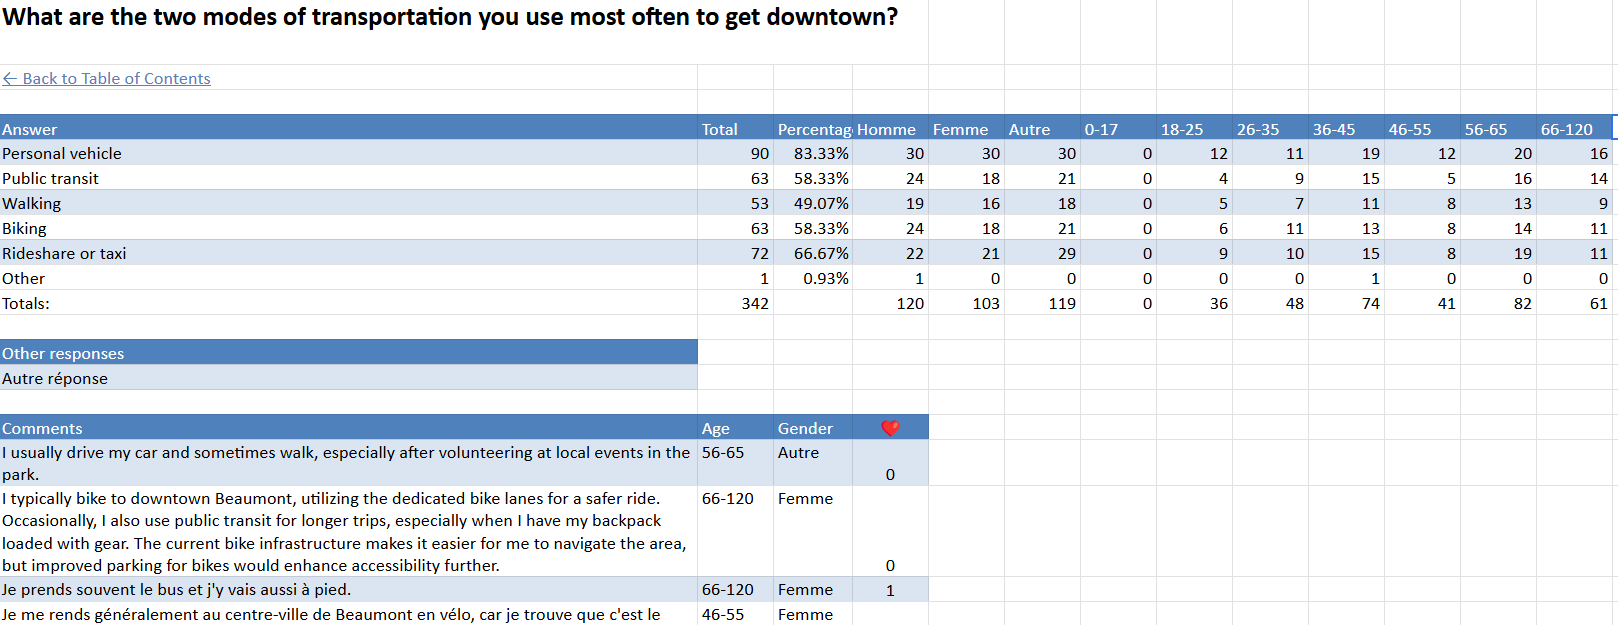The width and height of the screenshot is (1618, 625).
Task: Select the Walking percentage cell 49.07%
Action: click(820, 204)
